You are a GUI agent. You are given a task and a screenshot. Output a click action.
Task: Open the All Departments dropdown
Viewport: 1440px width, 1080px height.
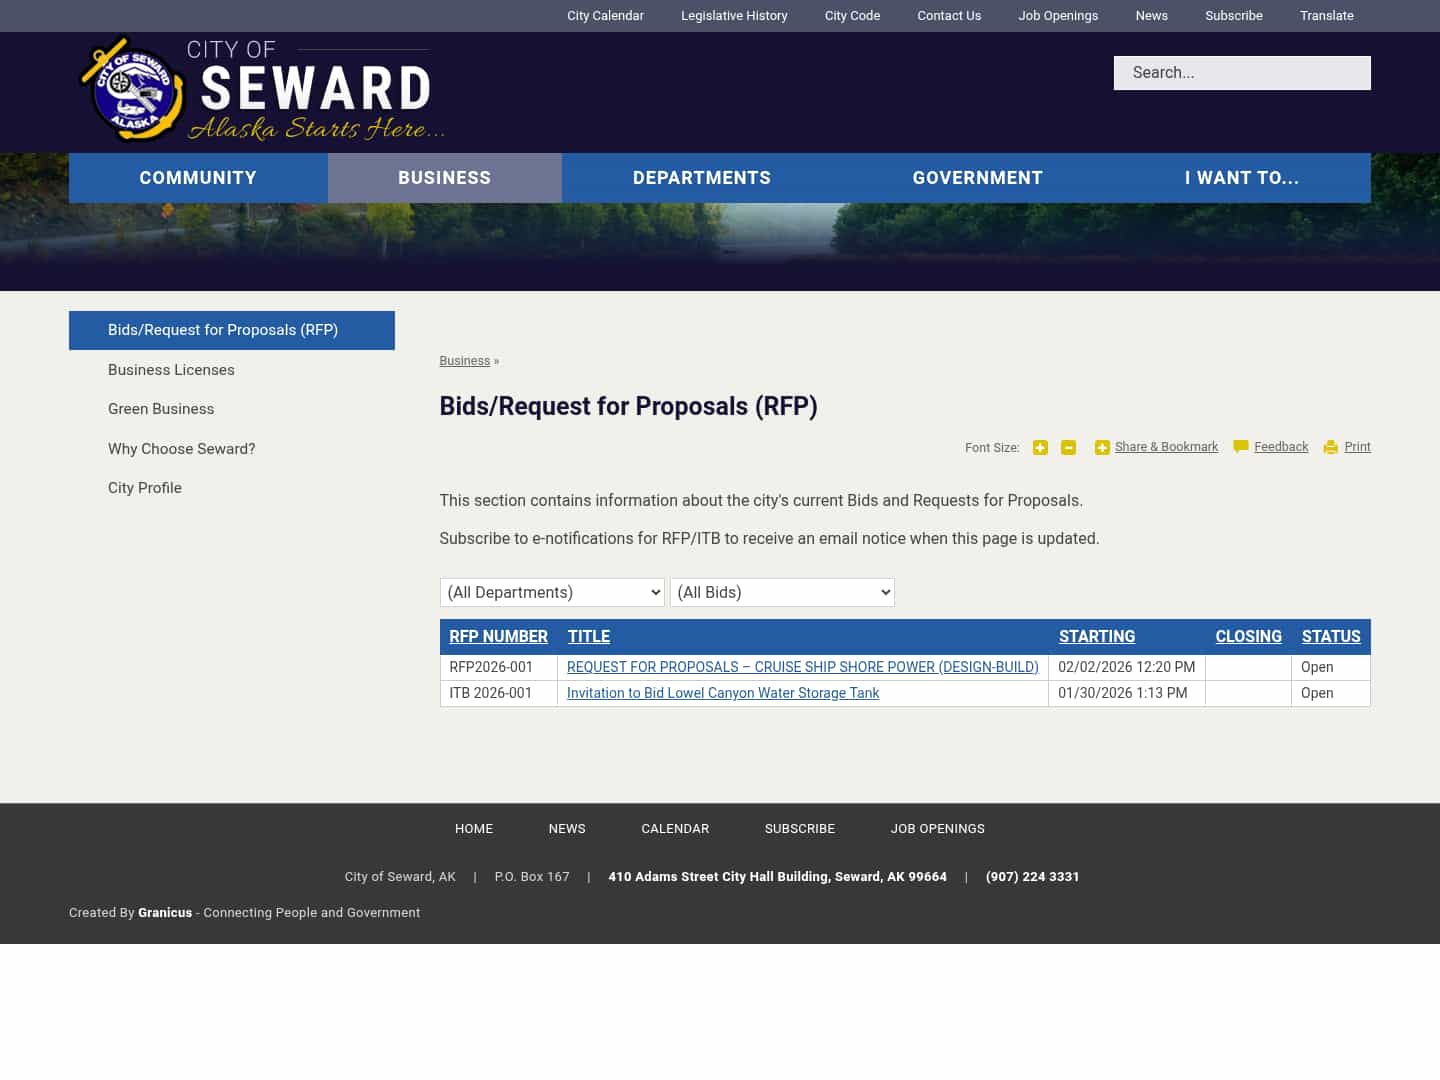click(x=552, y=592)
